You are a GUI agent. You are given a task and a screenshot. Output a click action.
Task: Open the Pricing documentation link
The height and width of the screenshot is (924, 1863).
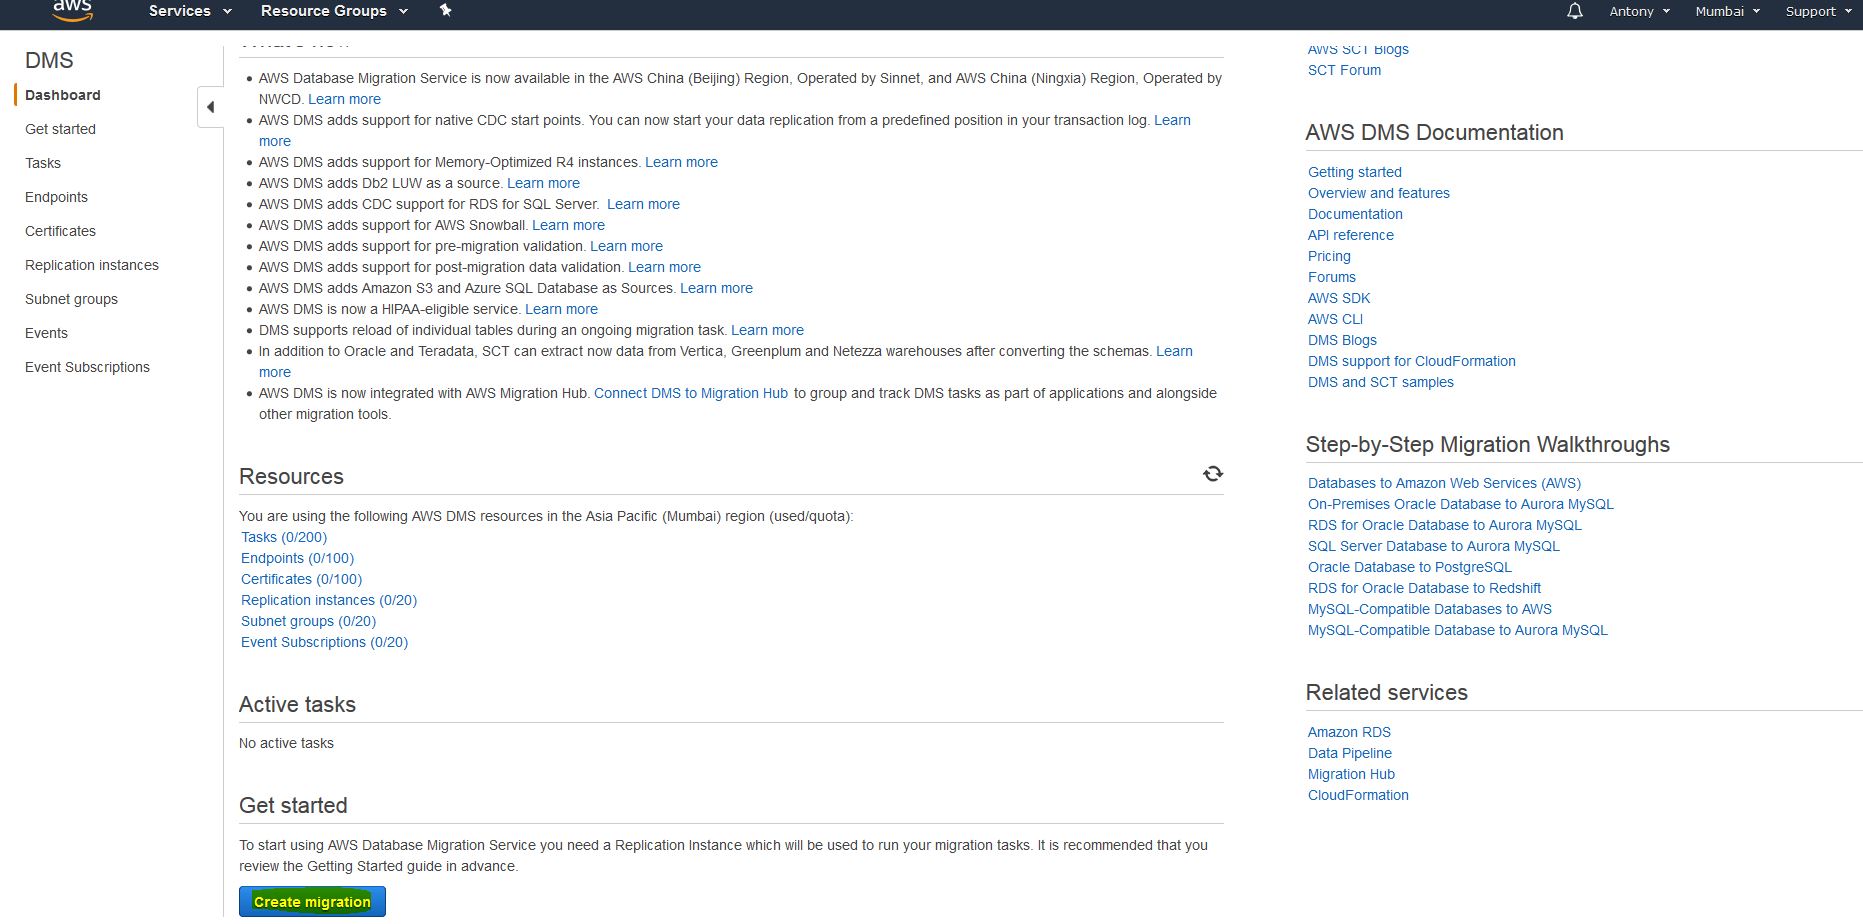point(1329,256)
